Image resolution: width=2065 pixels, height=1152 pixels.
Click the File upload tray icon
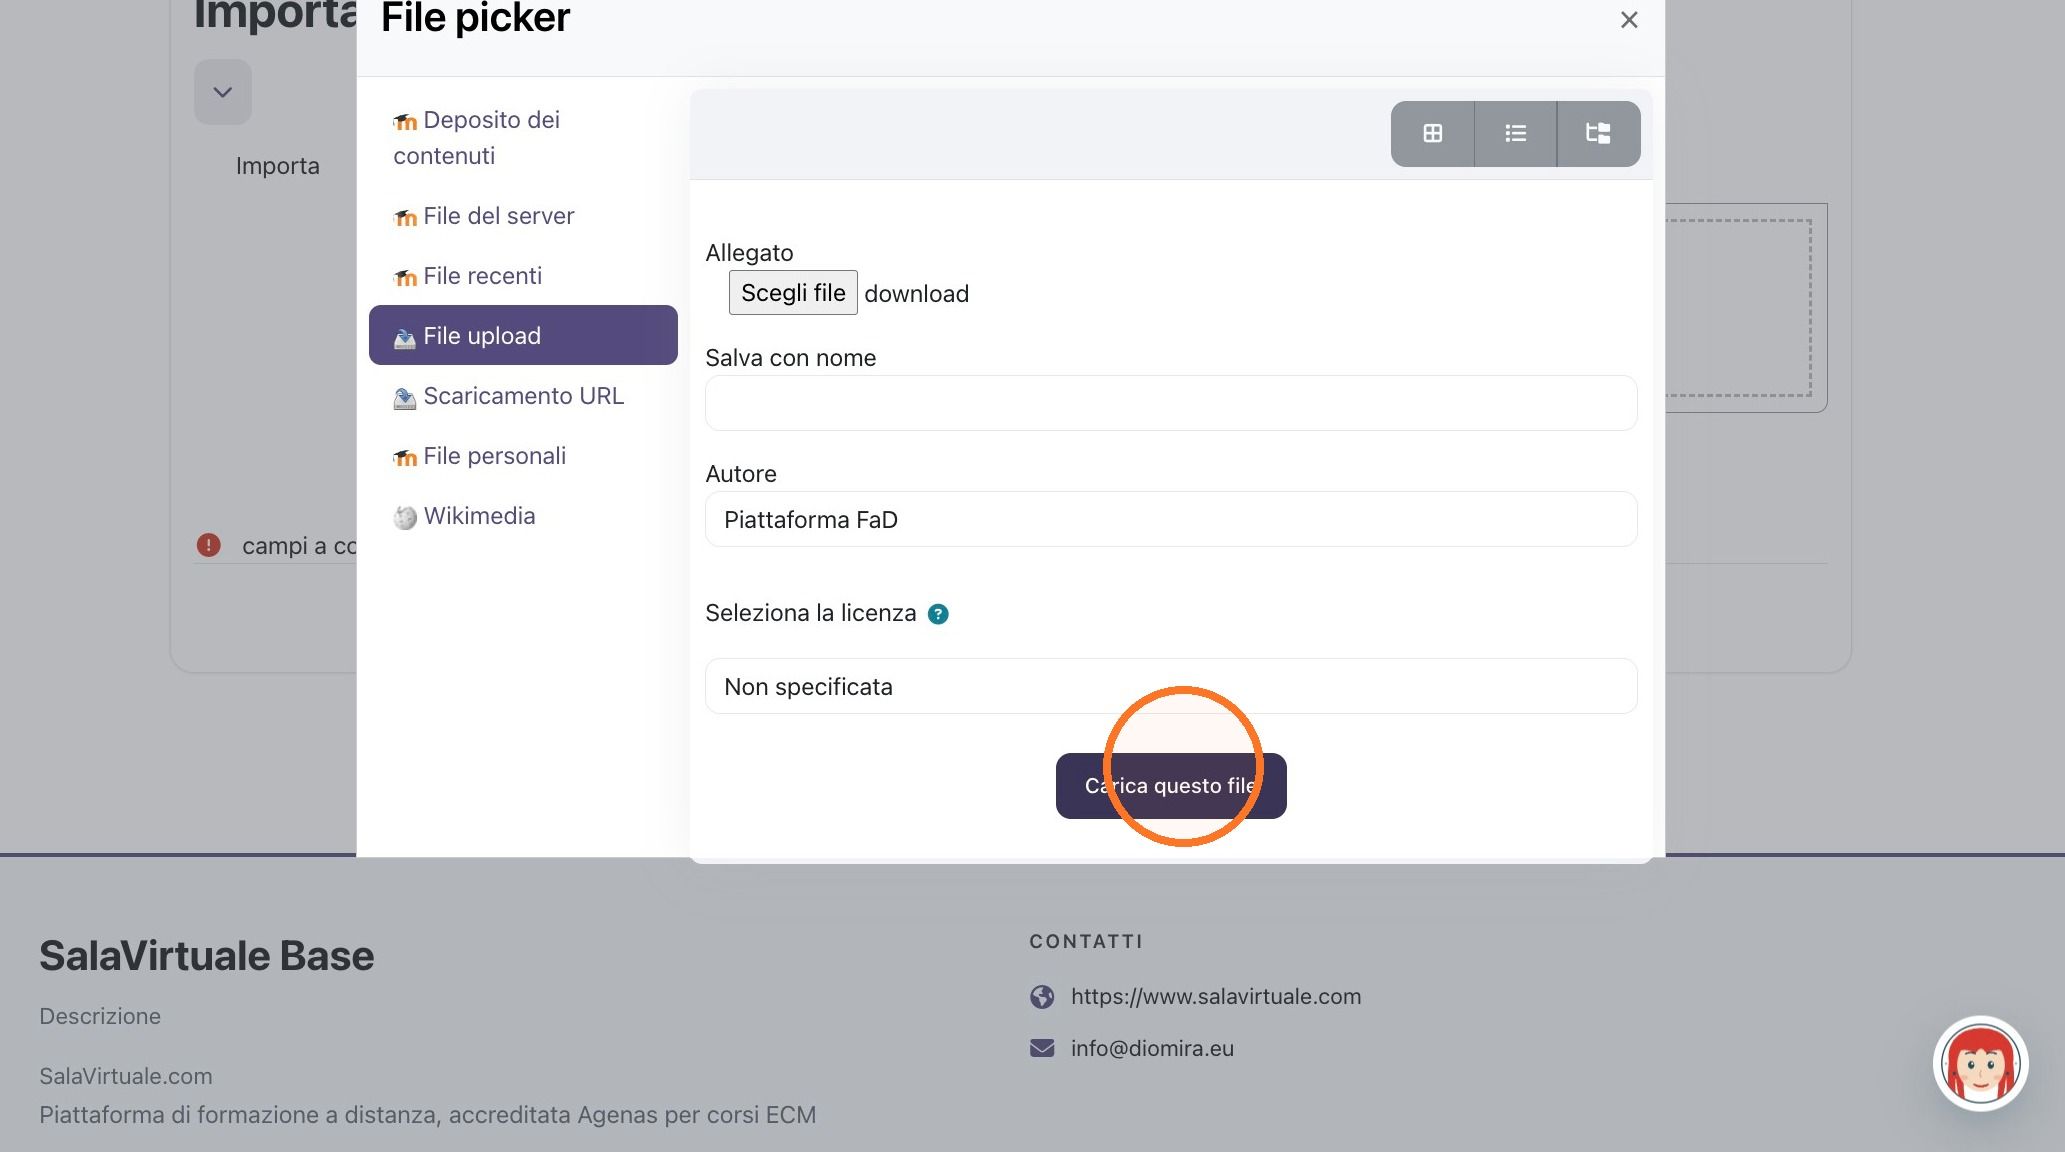point(405,338)
